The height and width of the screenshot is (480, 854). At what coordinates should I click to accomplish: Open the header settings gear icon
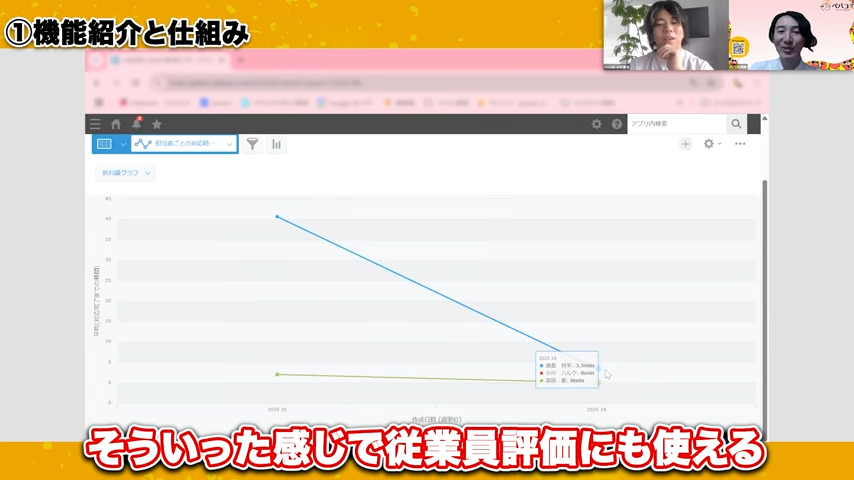597,124
